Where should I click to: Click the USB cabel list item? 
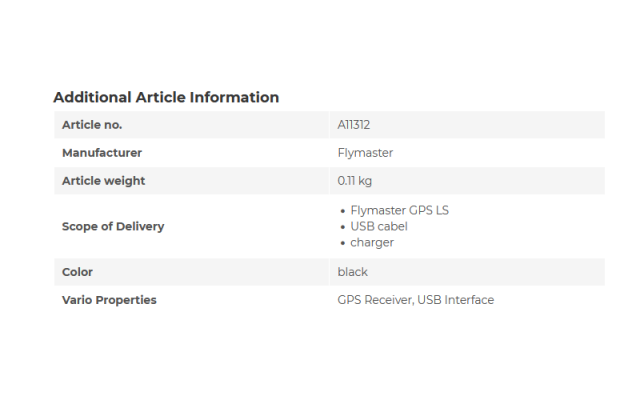[x=379, y=227]
